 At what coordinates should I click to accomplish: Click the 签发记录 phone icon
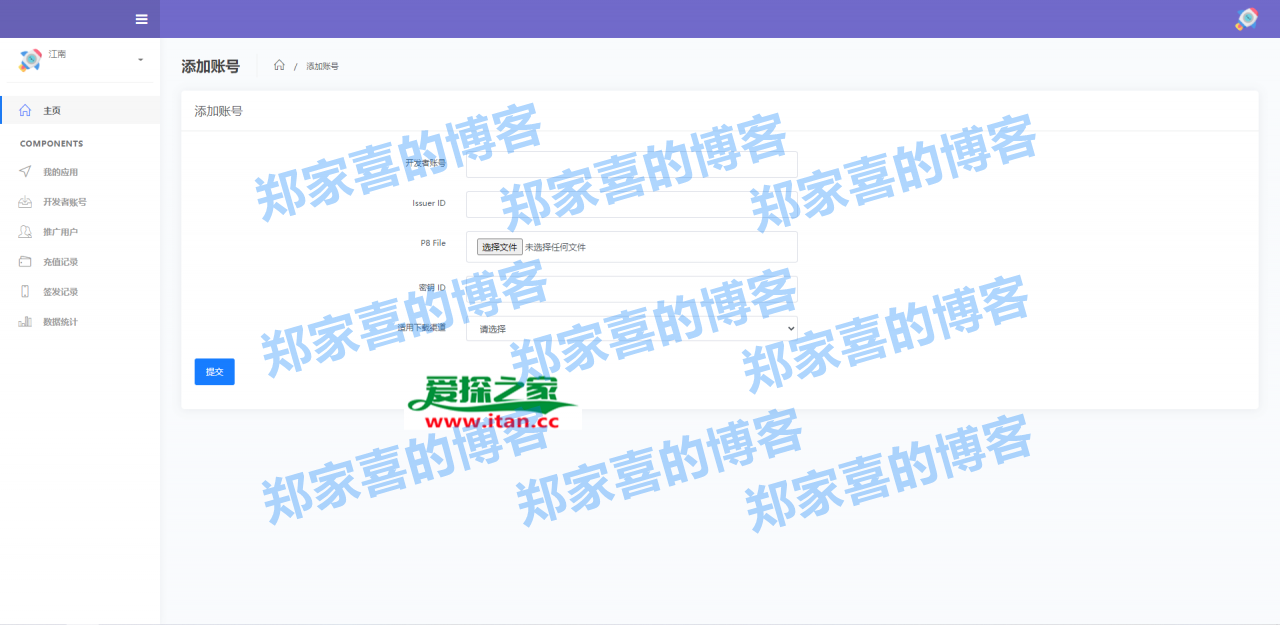coord(25,292)
